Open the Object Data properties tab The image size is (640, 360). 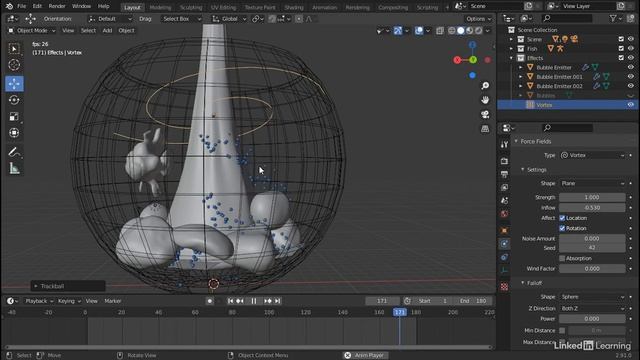pyautogui.click(x=504, y=270)
